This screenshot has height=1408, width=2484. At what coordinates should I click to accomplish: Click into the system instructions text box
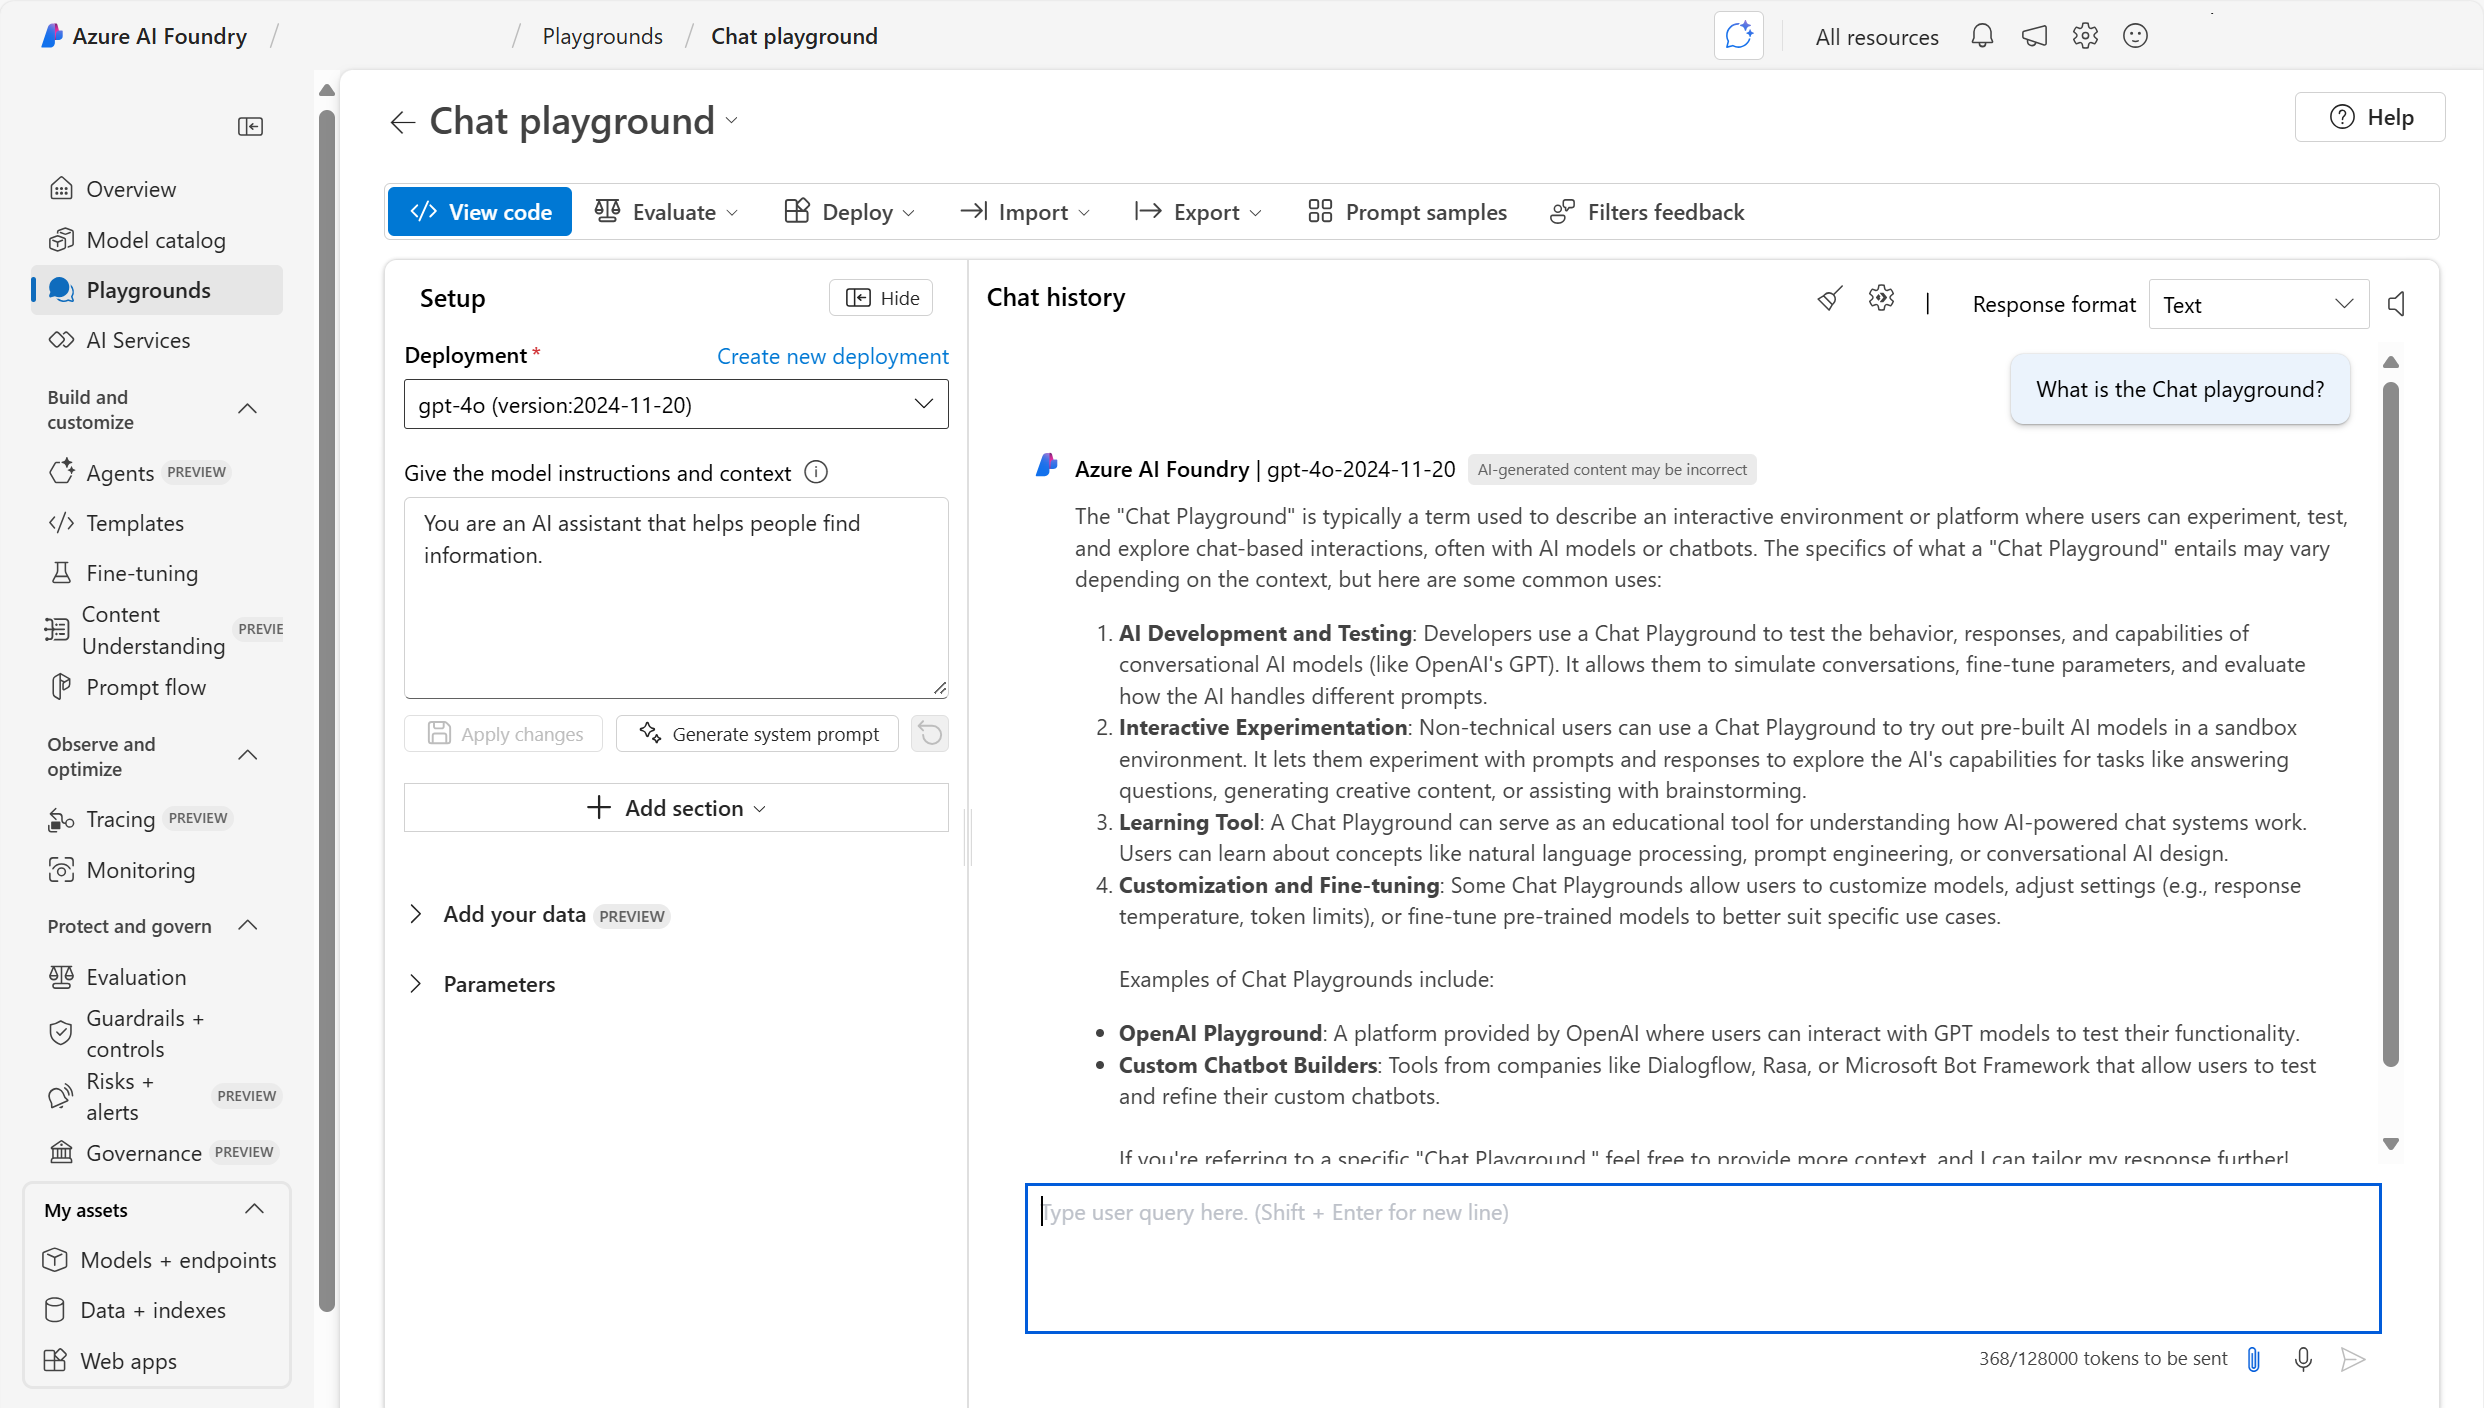[676, 598]
